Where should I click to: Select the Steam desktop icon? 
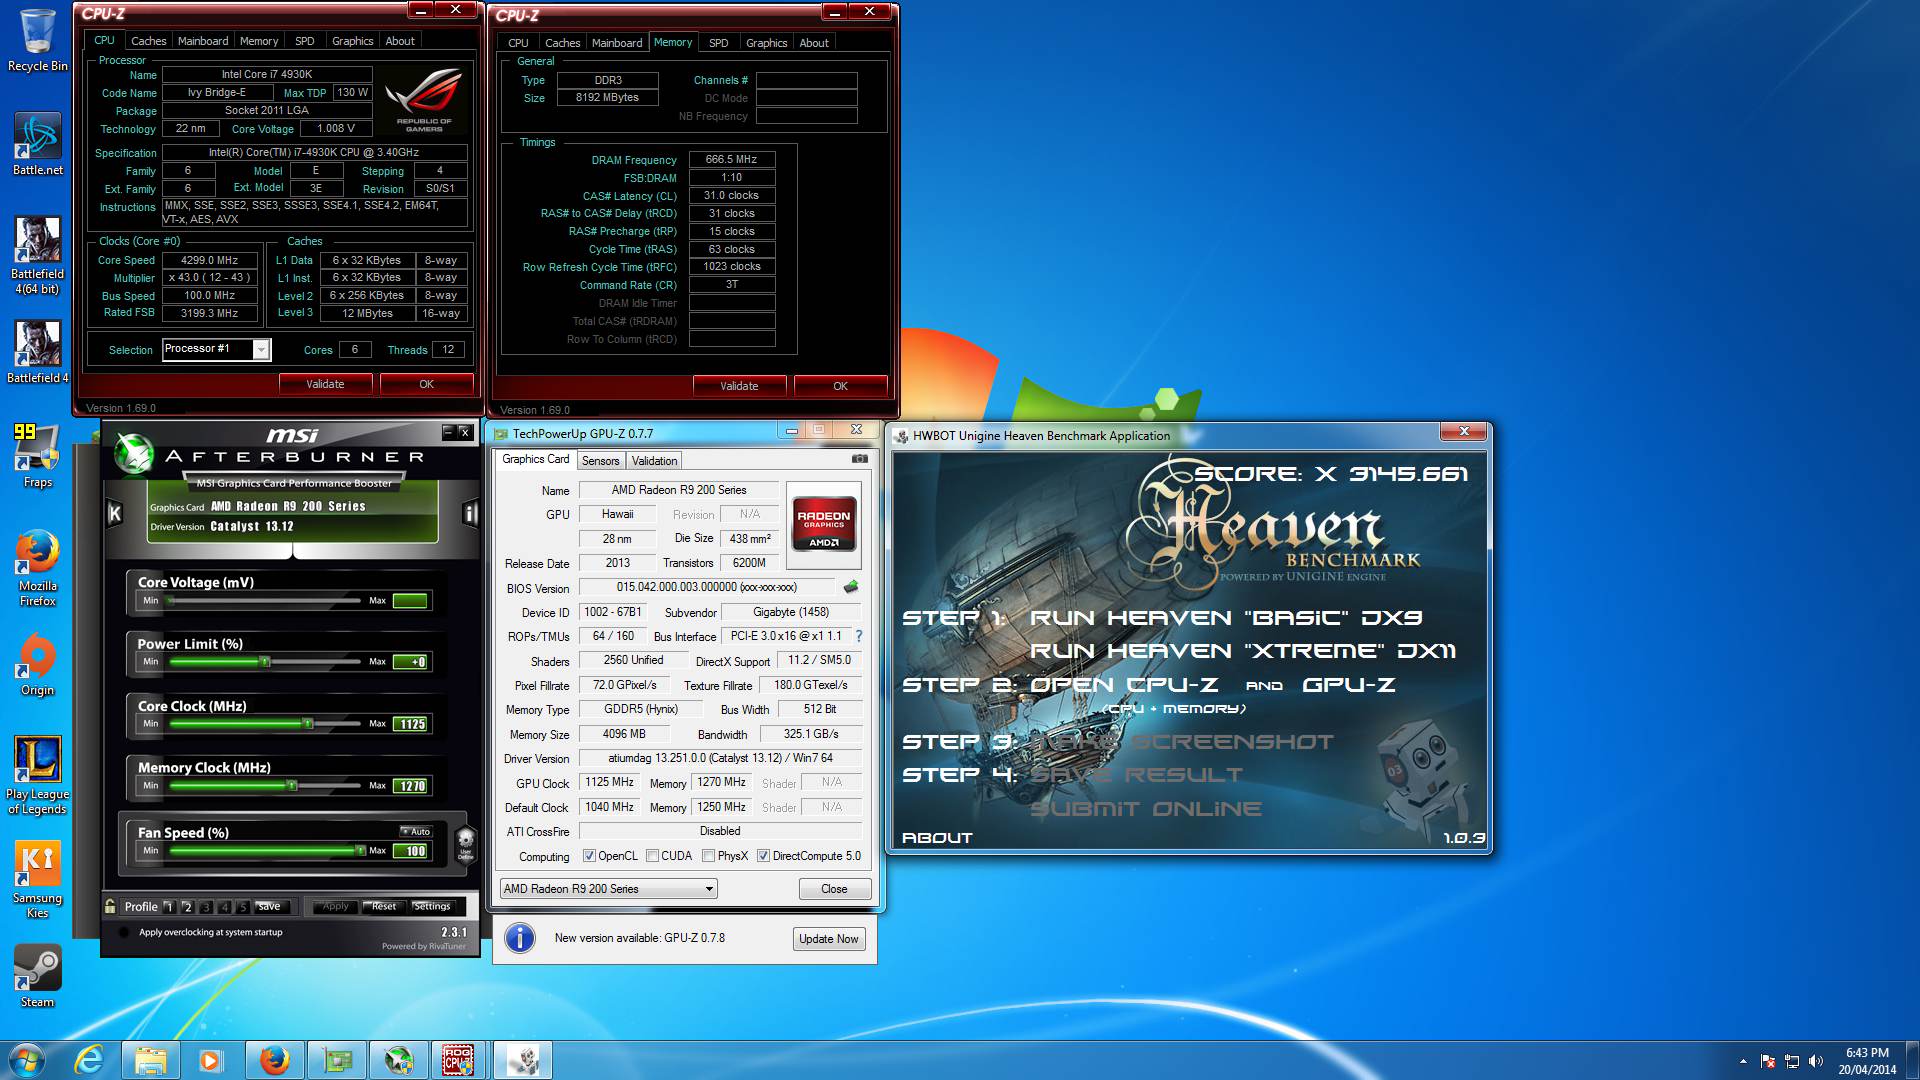38,976
